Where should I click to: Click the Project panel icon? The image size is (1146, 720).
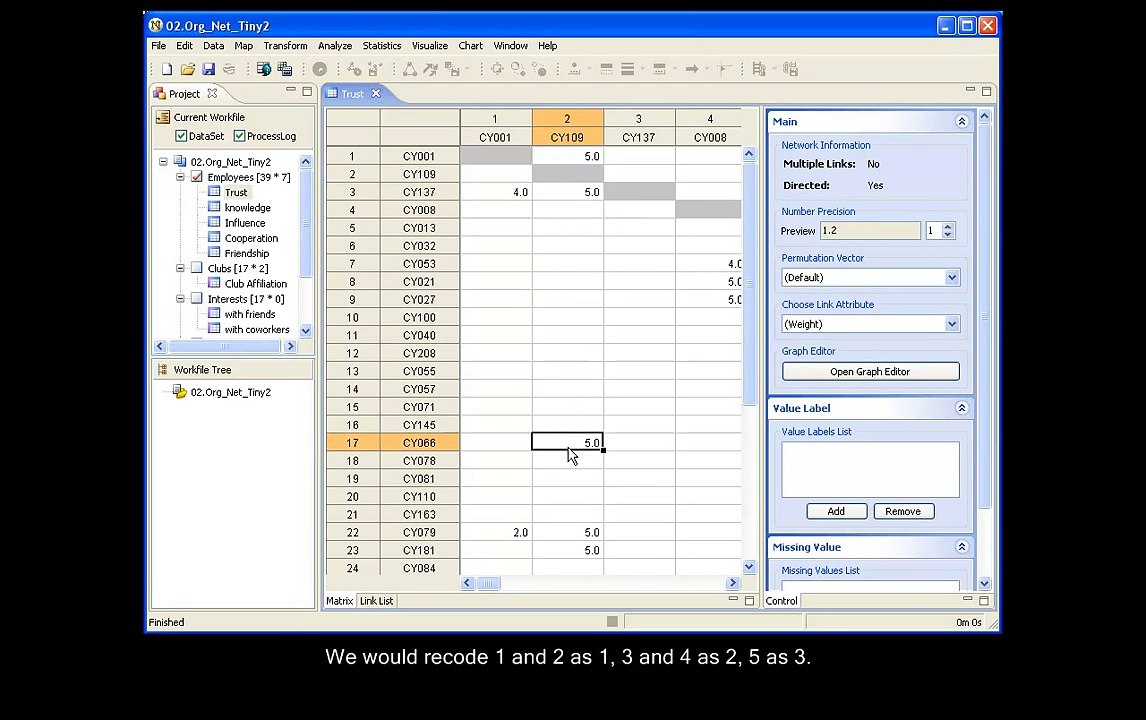[159, 94]
